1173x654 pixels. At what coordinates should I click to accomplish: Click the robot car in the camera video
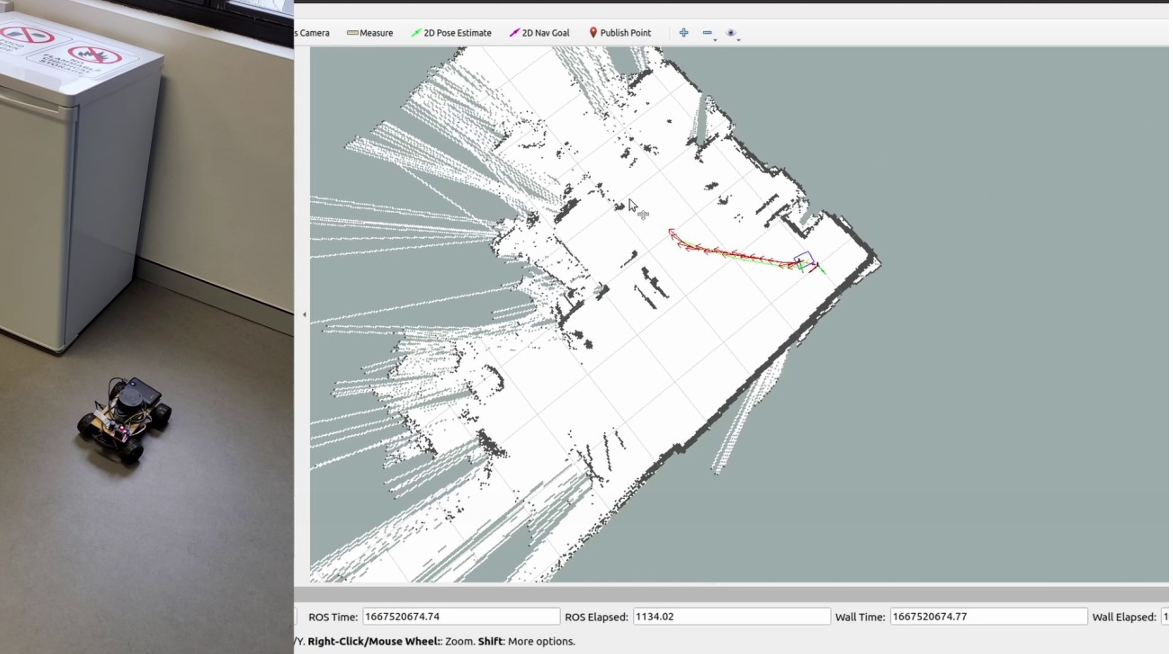tap(125, 418)
